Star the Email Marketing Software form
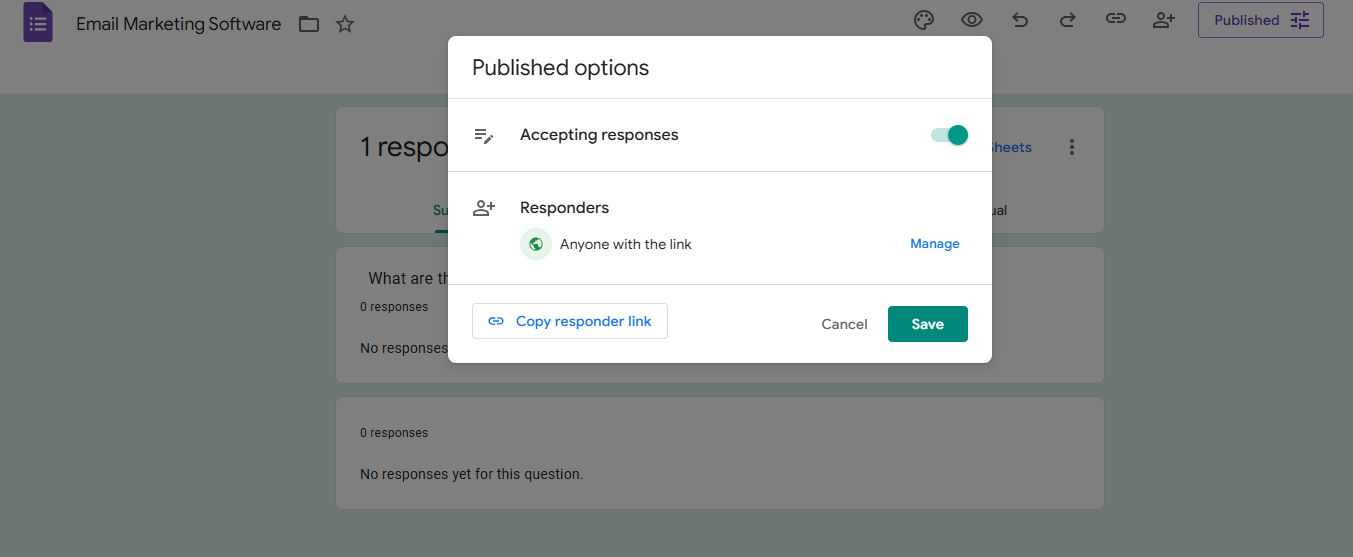 pos(345,24)
